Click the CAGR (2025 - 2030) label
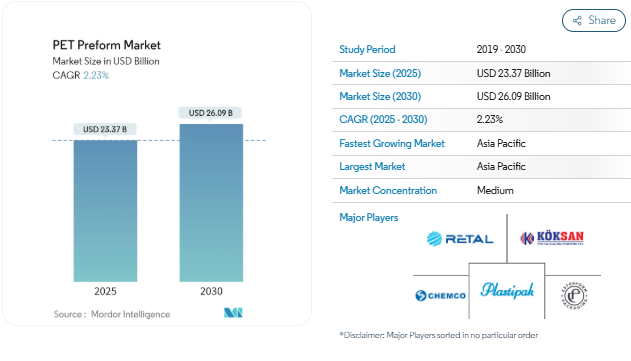Image resolution: width=631 pixels, height=361 pixels. [383, 120]
